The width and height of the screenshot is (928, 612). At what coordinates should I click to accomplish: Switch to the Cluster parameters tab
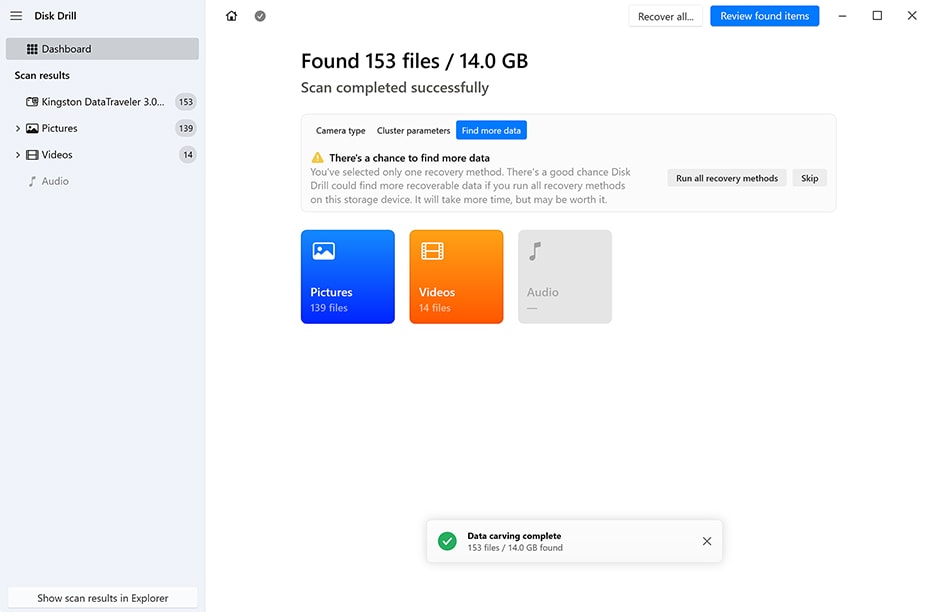point(413,131)
